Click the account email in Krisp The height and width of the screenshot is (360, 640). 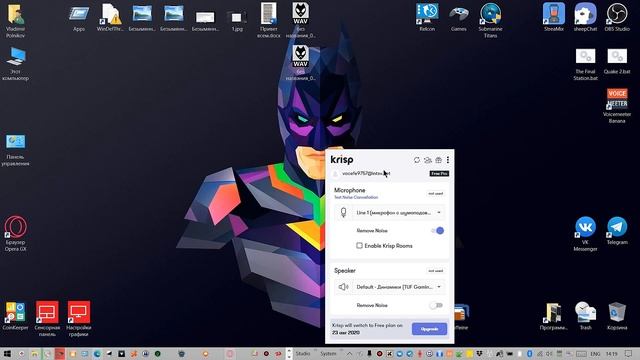tap(366, 173)
